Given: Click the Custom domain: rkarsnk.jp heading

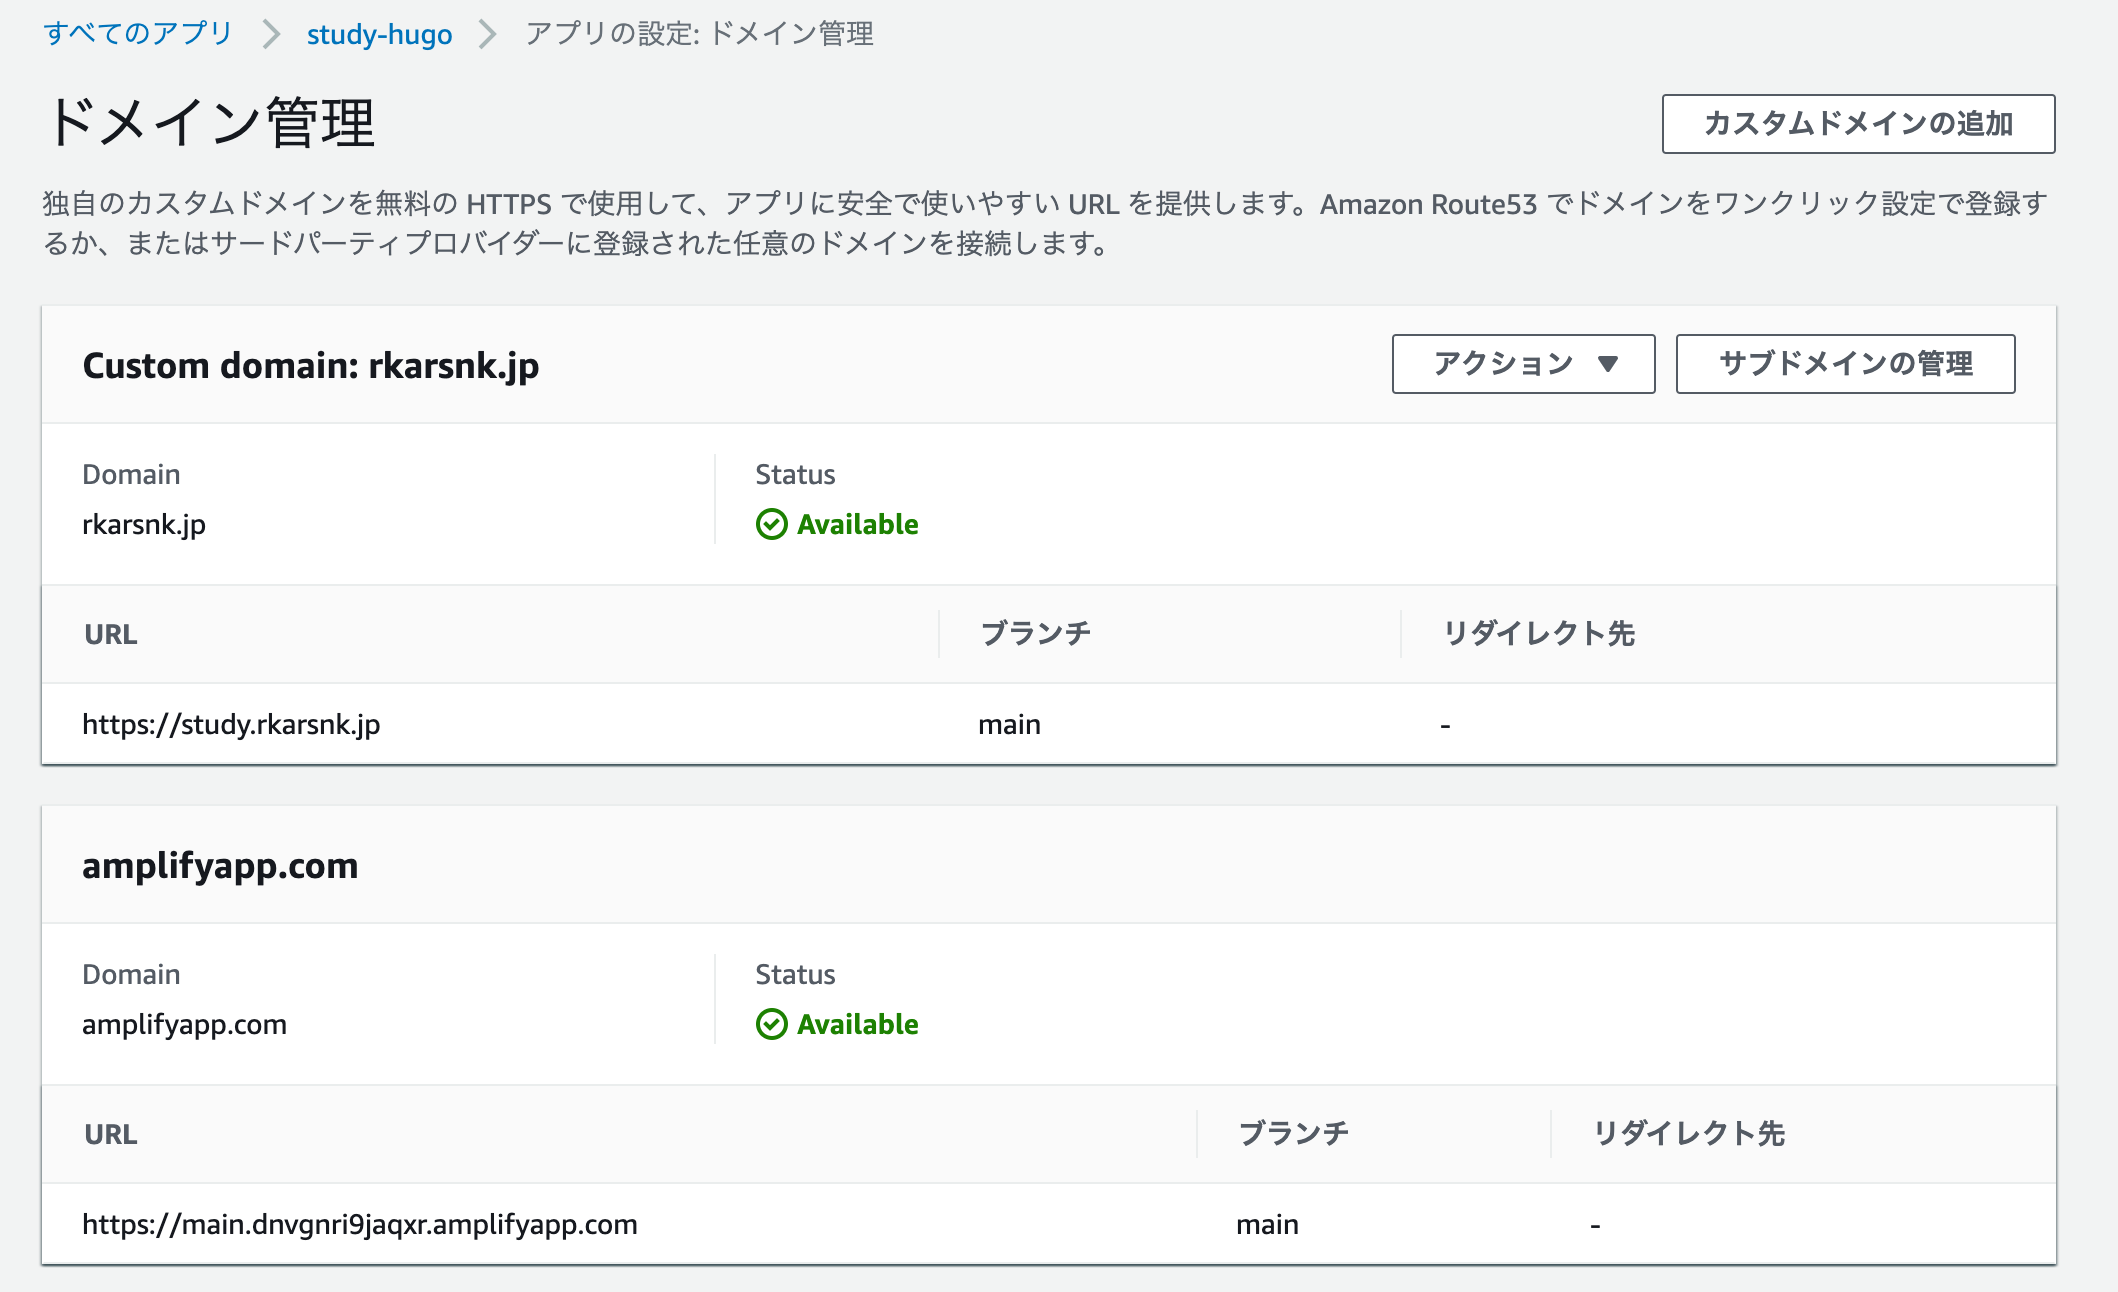Looking at the screenshot, I should click(311, 366).
